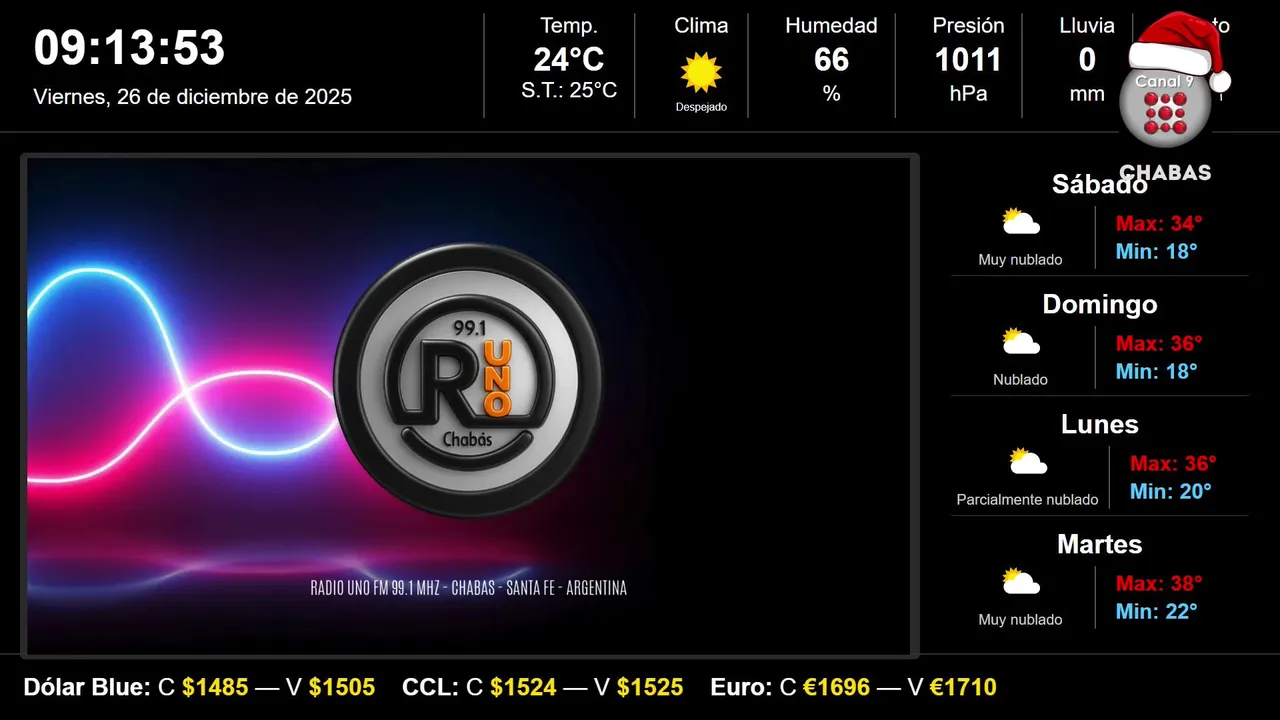Click Sábado's Max: 34° value
Screen dimensions: 1280x720
tap(1159, 223)
